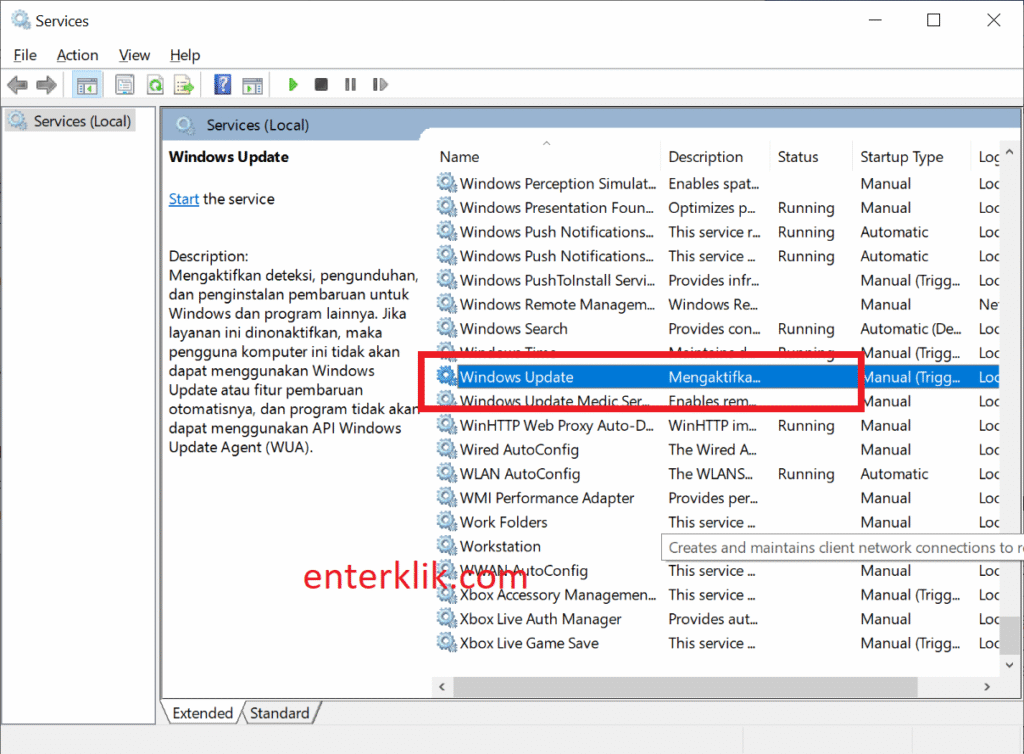Viewport: 1024px width, 754px height.
Task: Click the Stop Service square icon
Action: (x=321, y=85)
